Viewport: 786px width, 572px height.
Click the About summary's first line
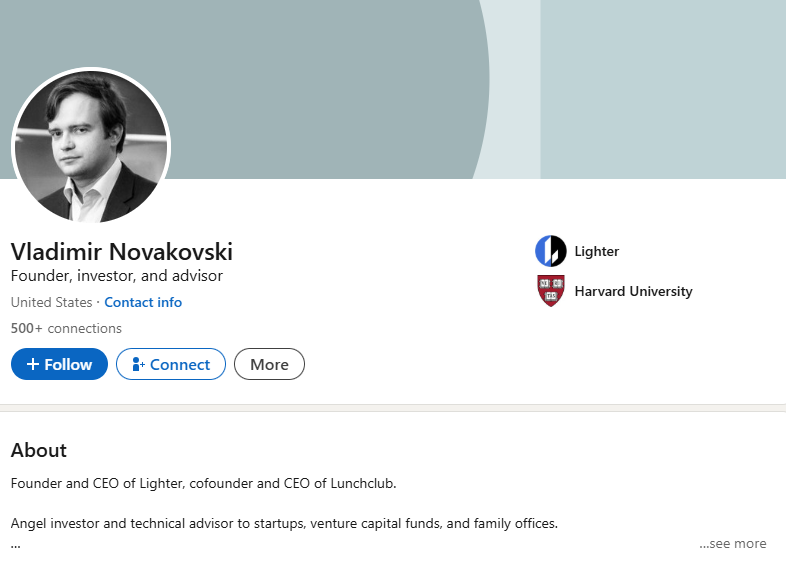click(x=203, y=484)
